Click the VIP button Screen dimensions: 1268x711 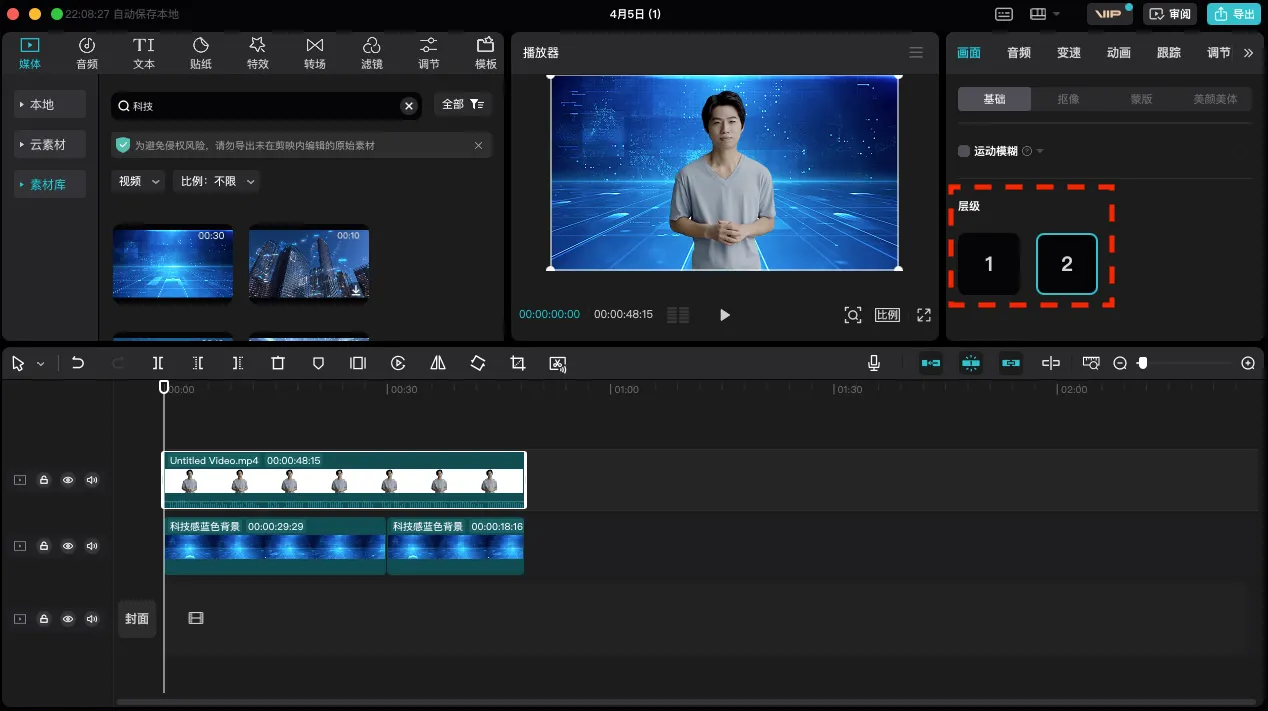coord(1110,14)
